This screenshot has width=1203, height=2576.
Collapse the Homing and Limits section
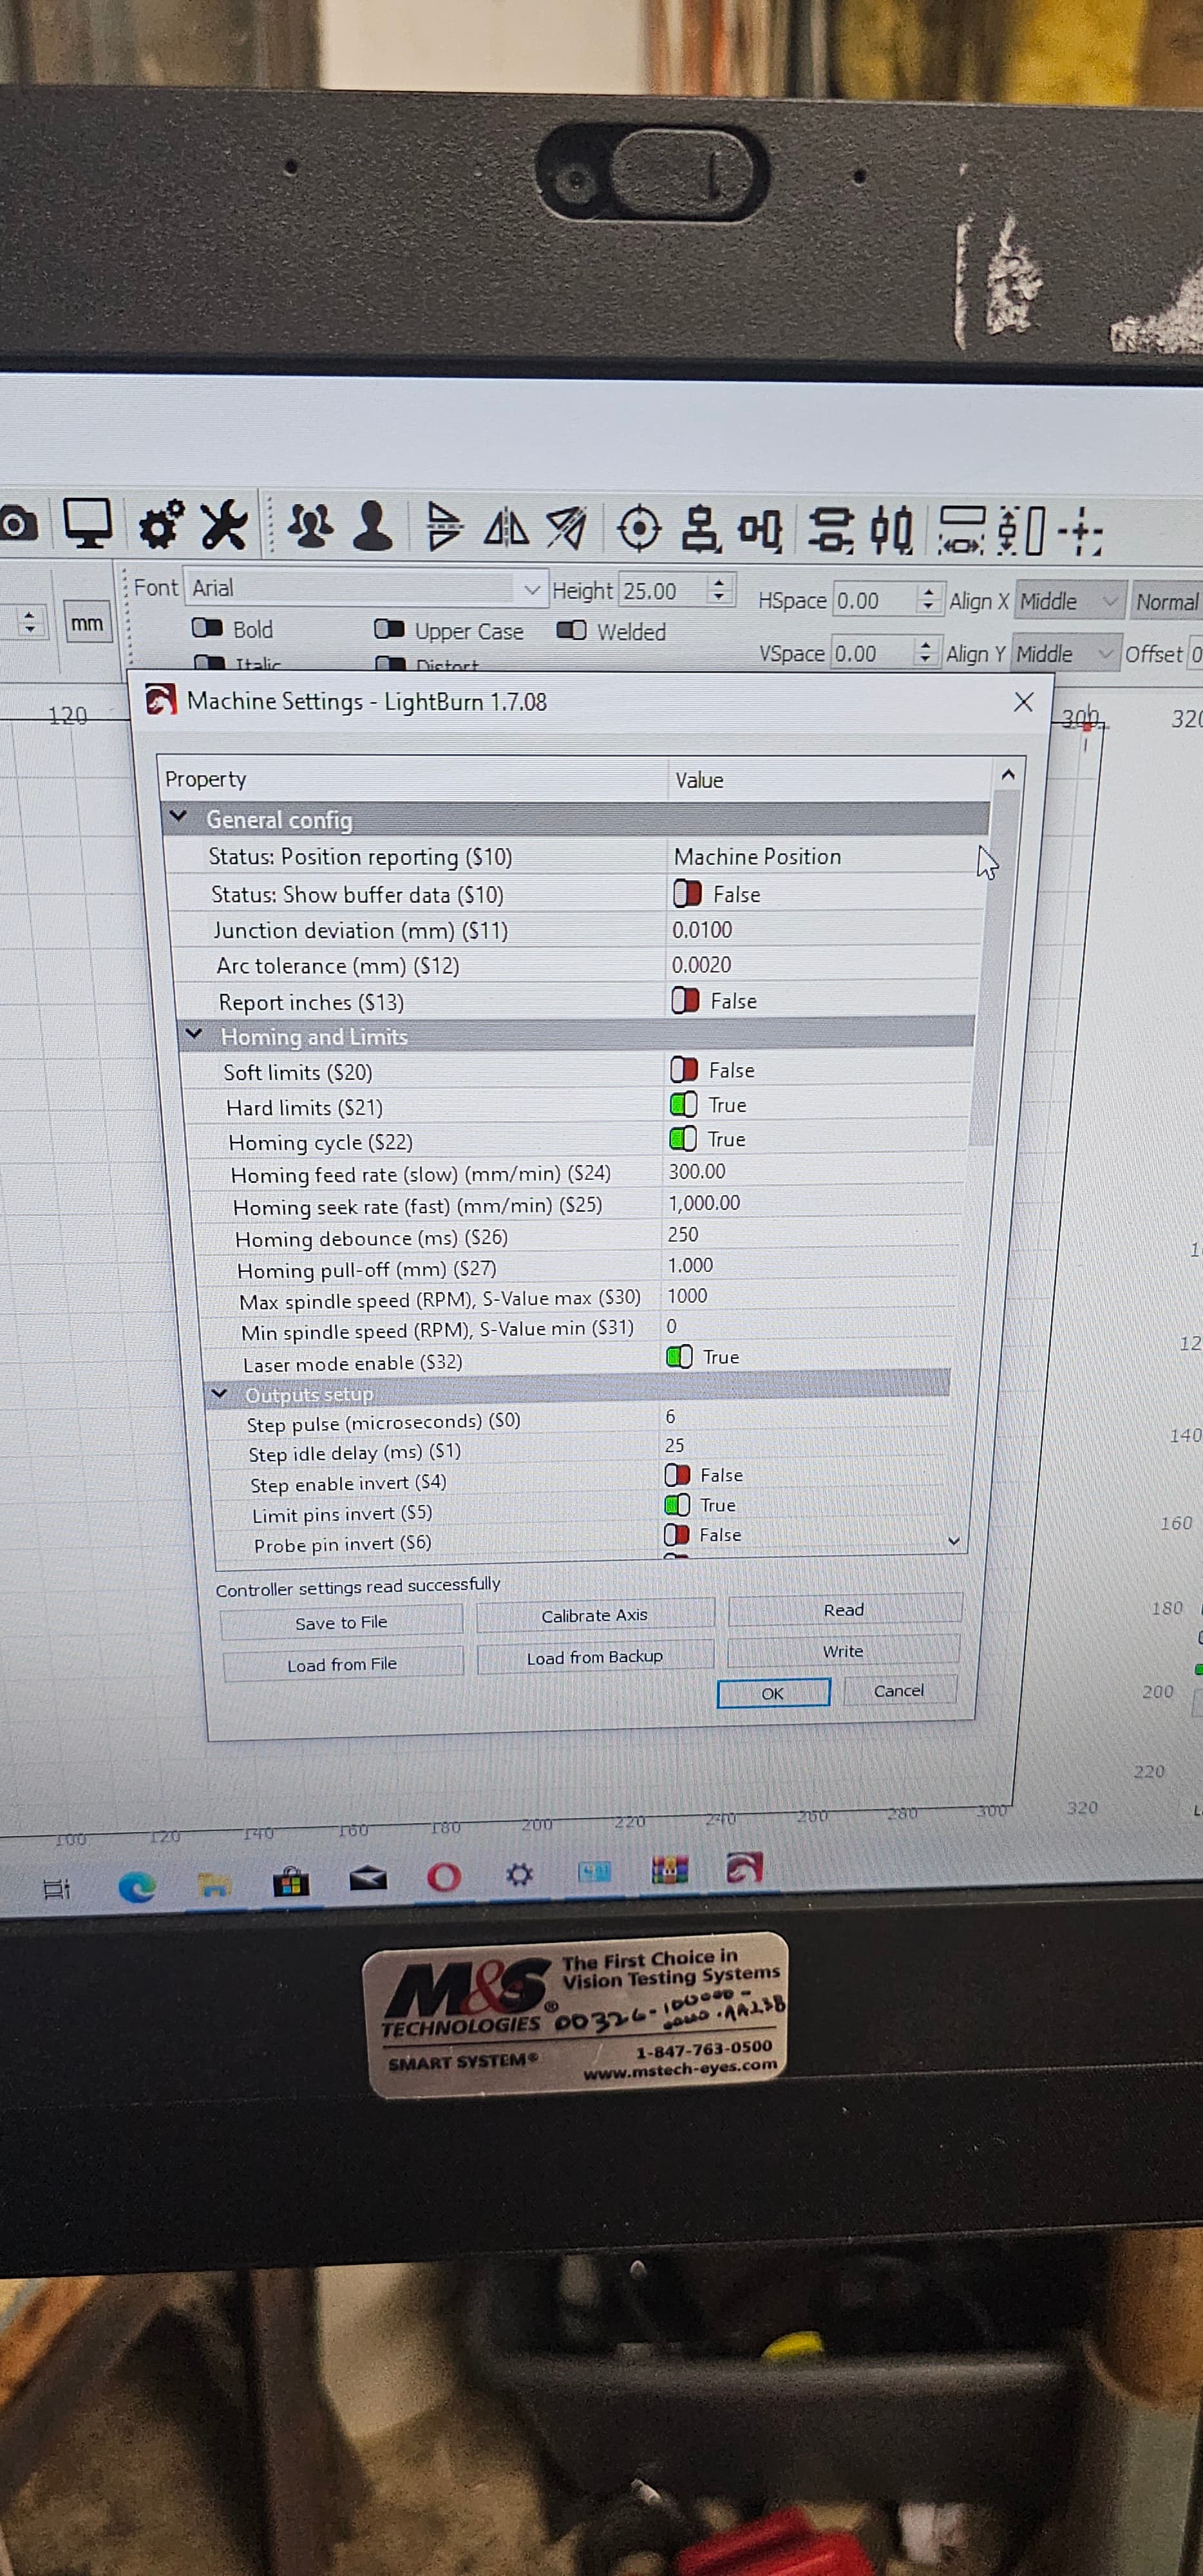coord(194,1034)
